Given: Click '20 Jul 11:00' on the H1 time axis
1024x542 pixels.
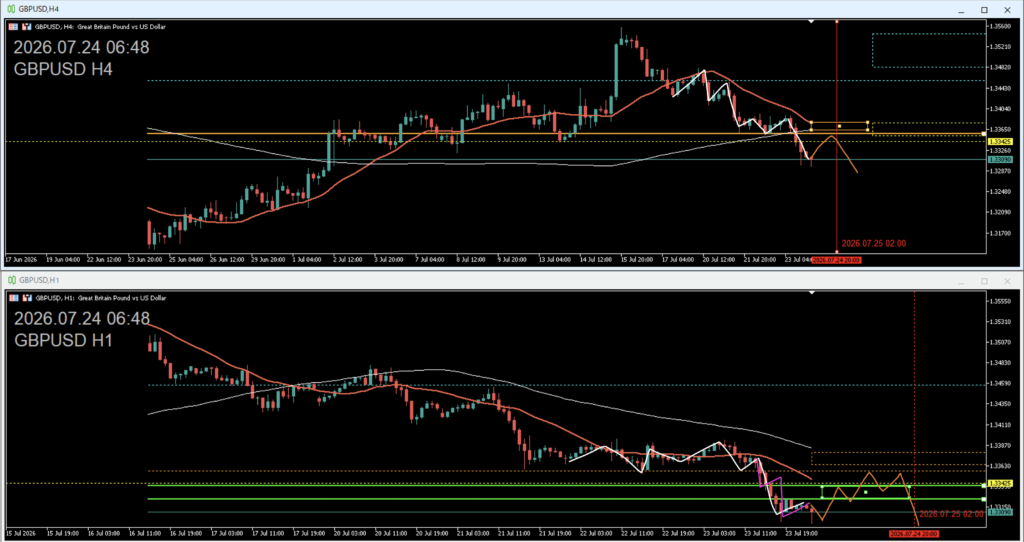Looking at the screenshot, I should (391, 534).
